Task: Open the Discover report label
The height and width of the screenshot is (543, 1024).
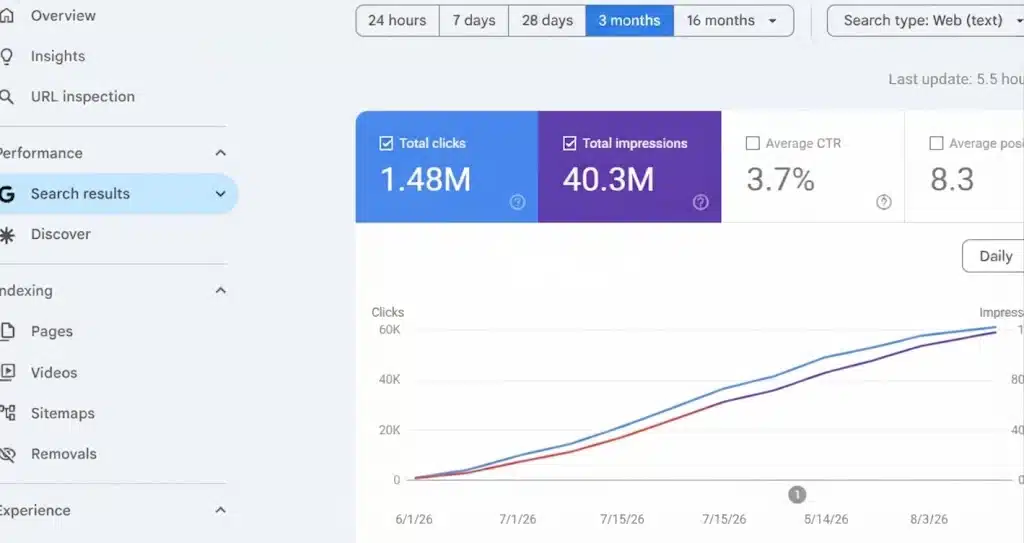Action: click(x=61, y=234)
